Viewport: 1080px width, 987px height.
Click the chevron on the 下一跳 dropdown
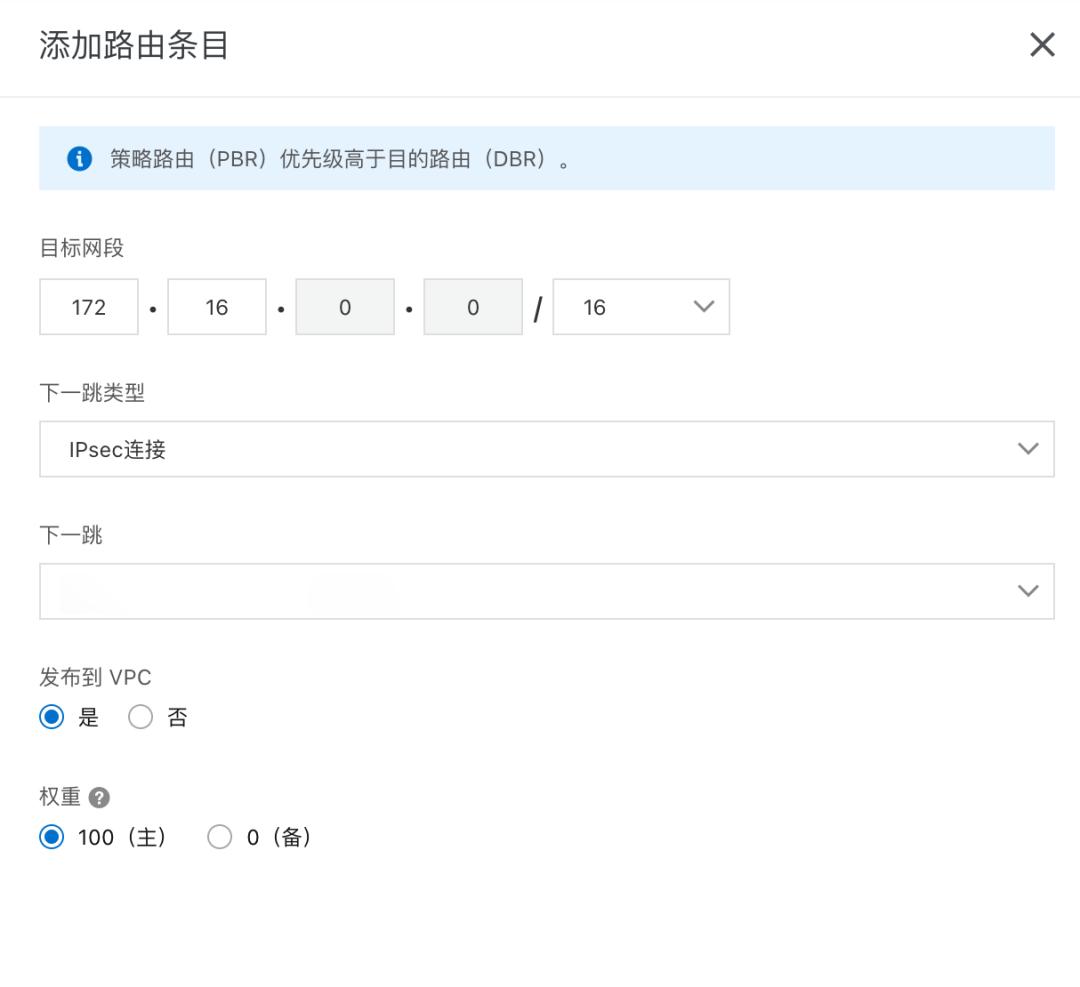tap(1028, 590)
